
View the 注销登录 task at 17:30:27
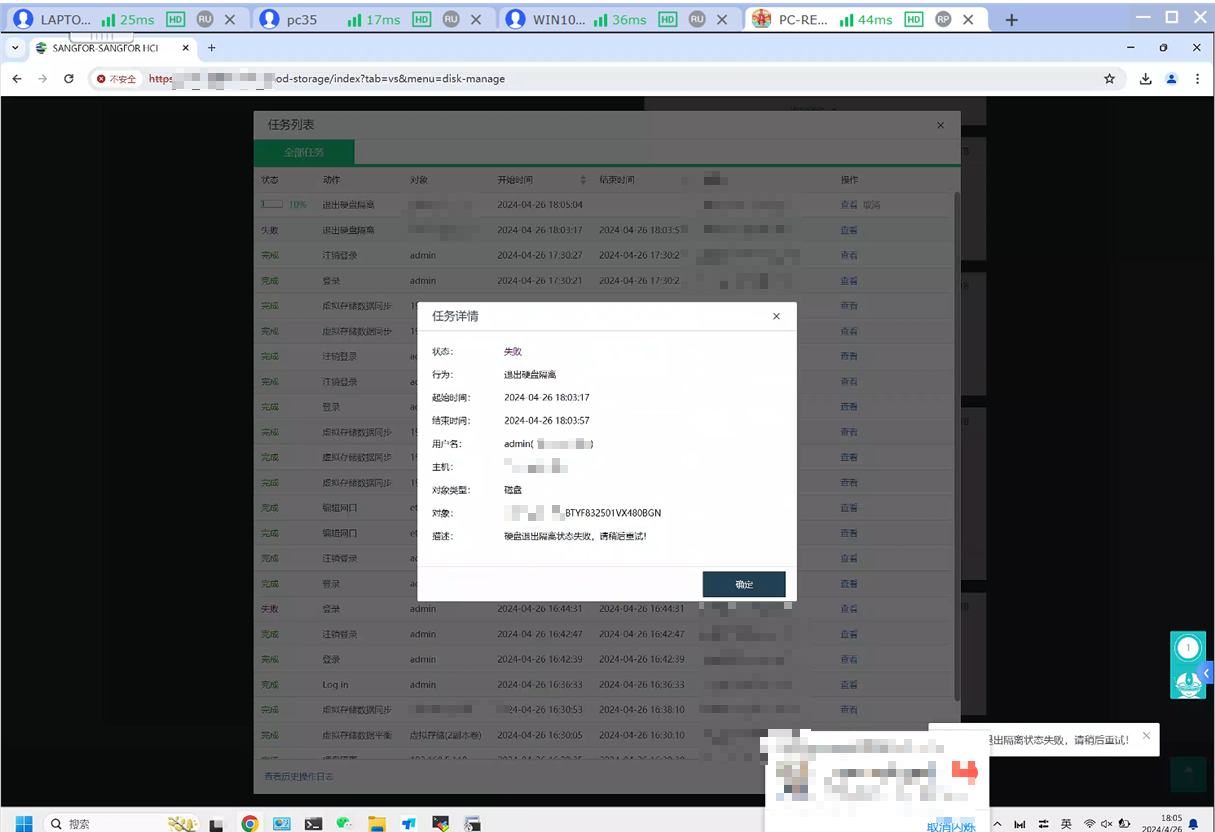849,255
